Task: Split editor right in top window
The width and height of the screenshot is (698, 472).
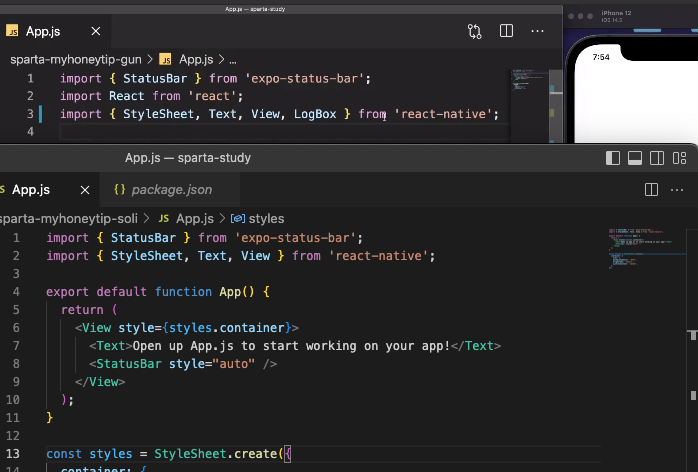Action: point(506,31)
